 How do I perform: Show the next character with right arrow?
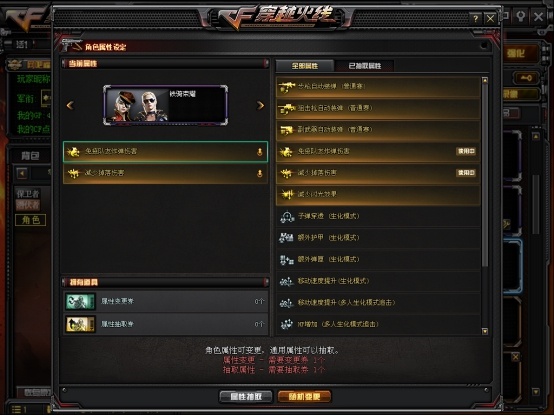[260, 105]
